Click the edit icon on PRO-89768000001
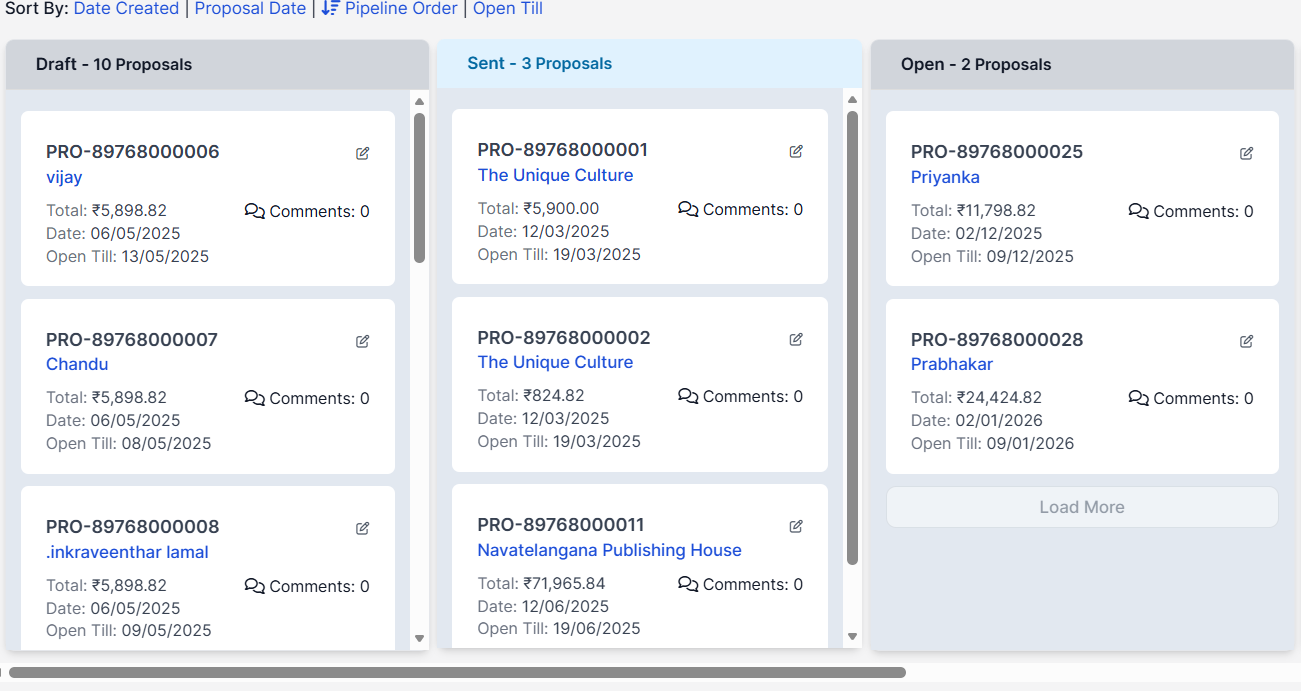This screenshot has width=1301, height=691. click(x=796, y=151)
